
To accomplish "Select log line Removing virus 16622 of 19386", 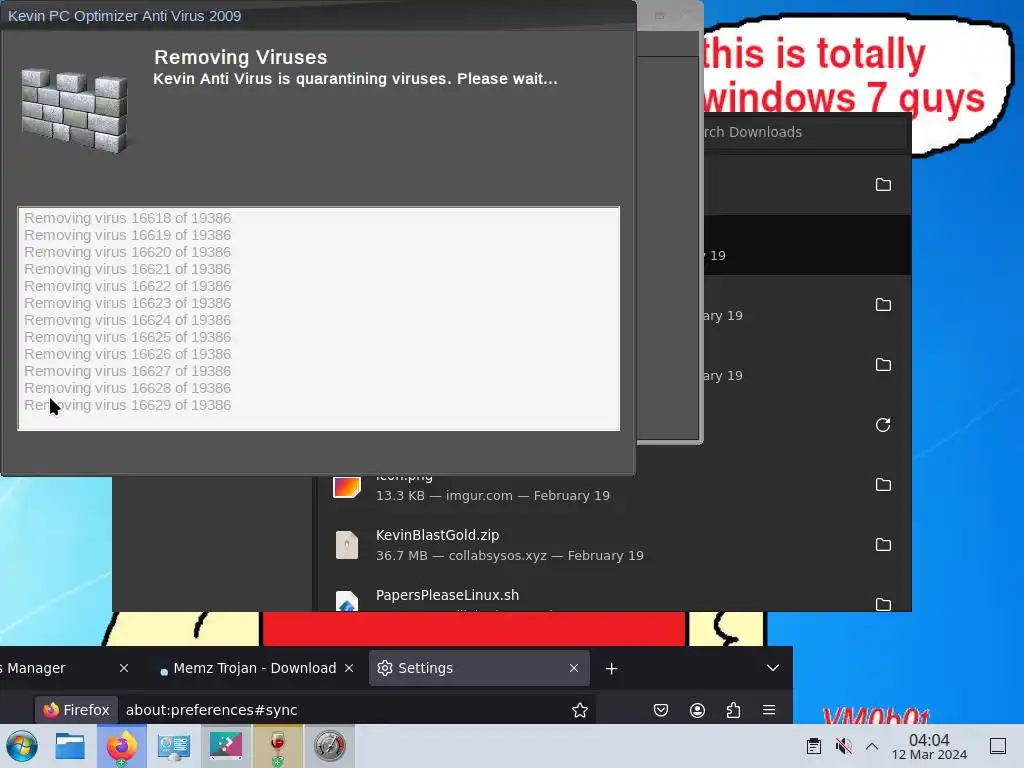I will [x=127, y=286].
